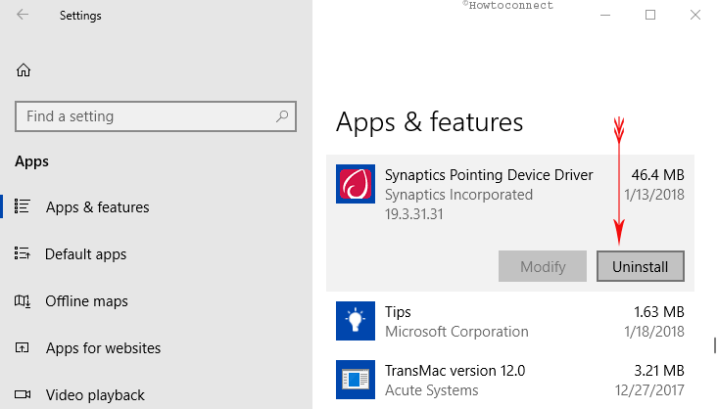Screen dimensions: 718x409
Task: Click the TransMac app icon
Action: tap(355, 379)
